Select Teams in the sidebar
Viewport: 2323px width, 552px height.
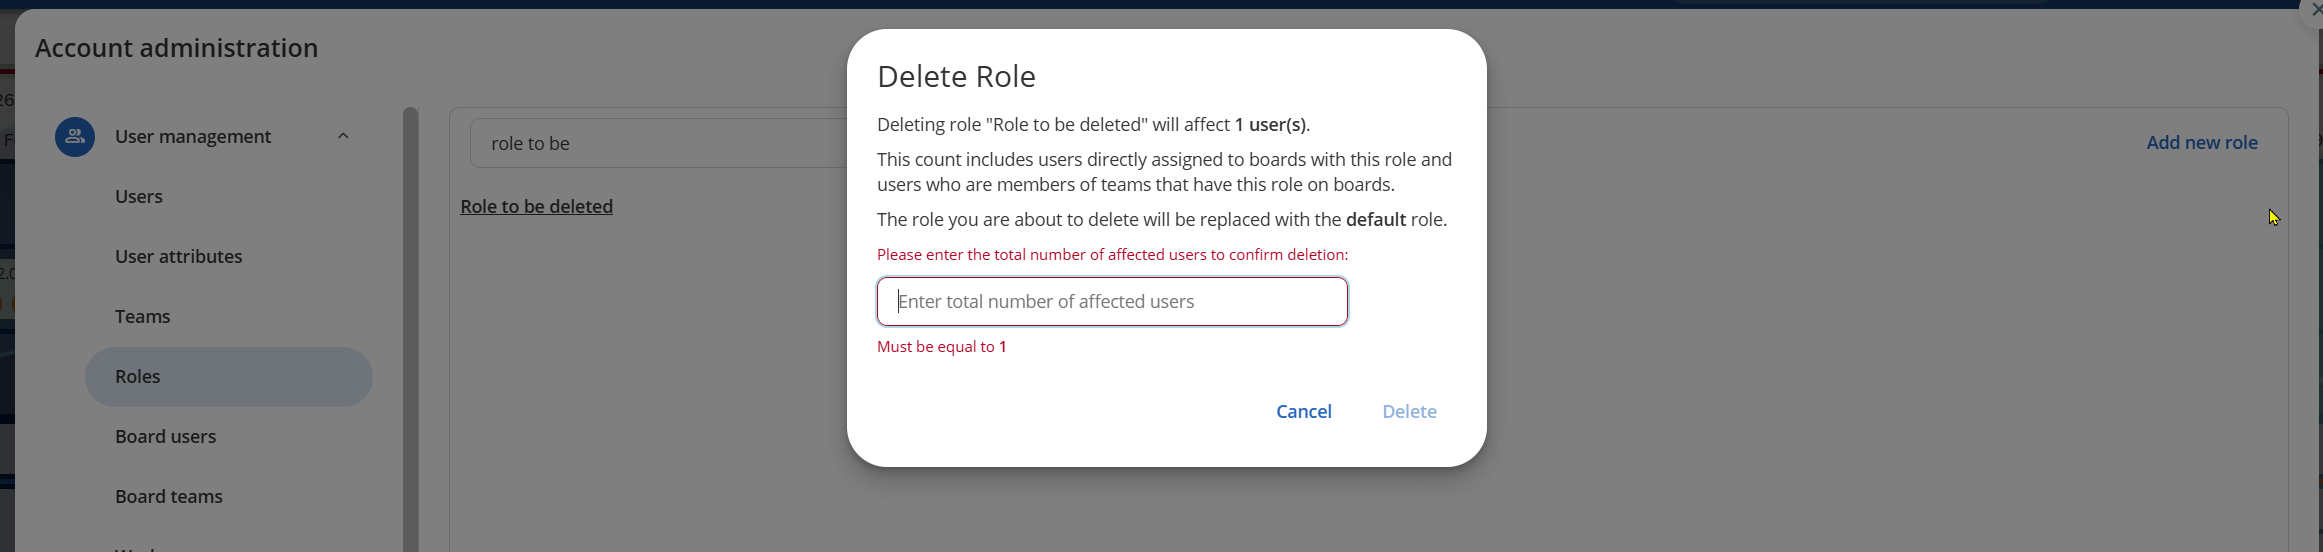point(143,317)
